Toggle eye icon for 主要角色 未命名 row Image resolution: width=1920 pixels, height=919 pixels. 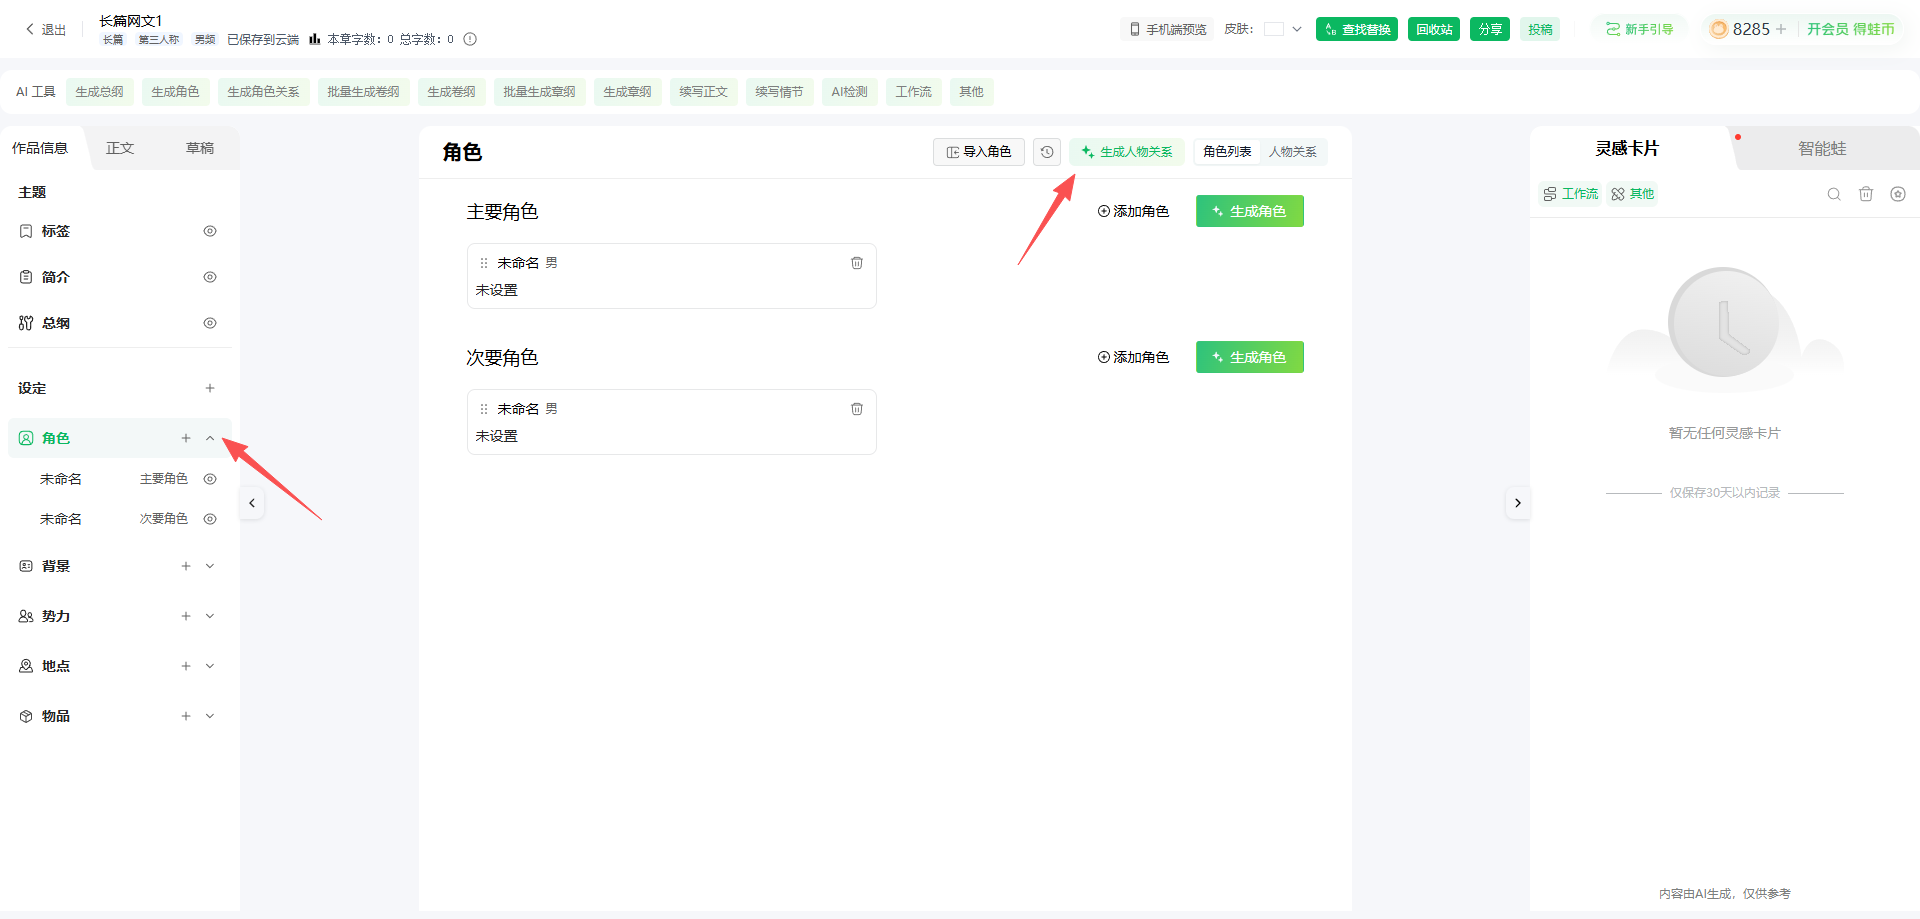pyautogui.click(x=210, y=479)
